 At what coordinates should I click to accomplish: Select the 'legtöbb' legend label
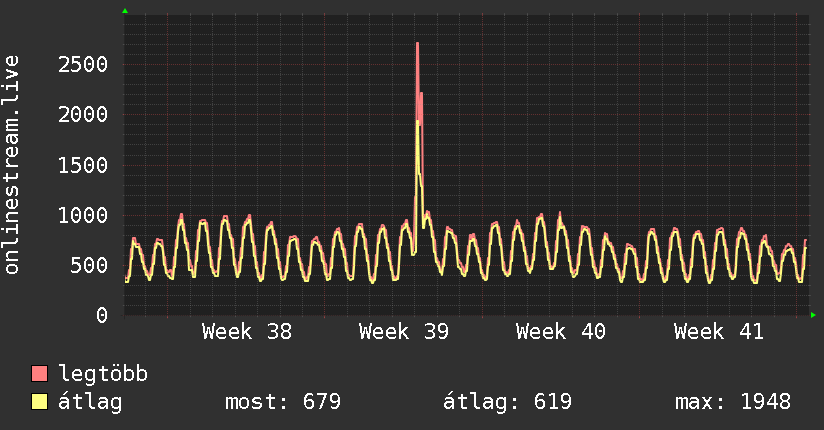[x=103, y=374]
